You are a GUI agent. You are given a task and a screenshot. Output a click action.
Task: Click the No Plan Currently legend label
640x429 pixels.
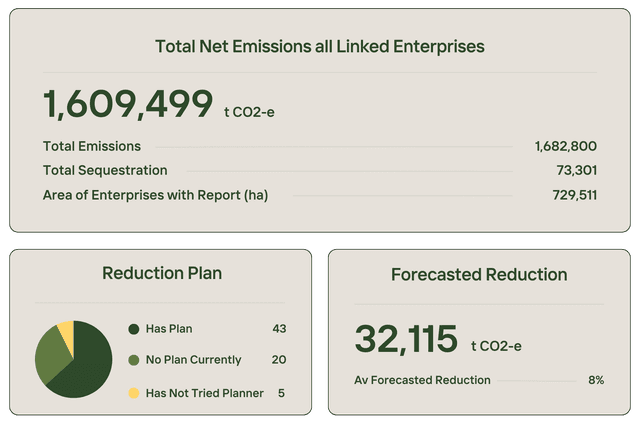click(x=193, y=360)
